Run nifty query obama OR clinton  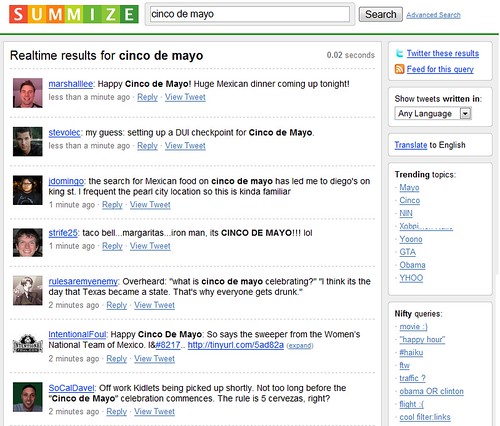tap(432, 391)
